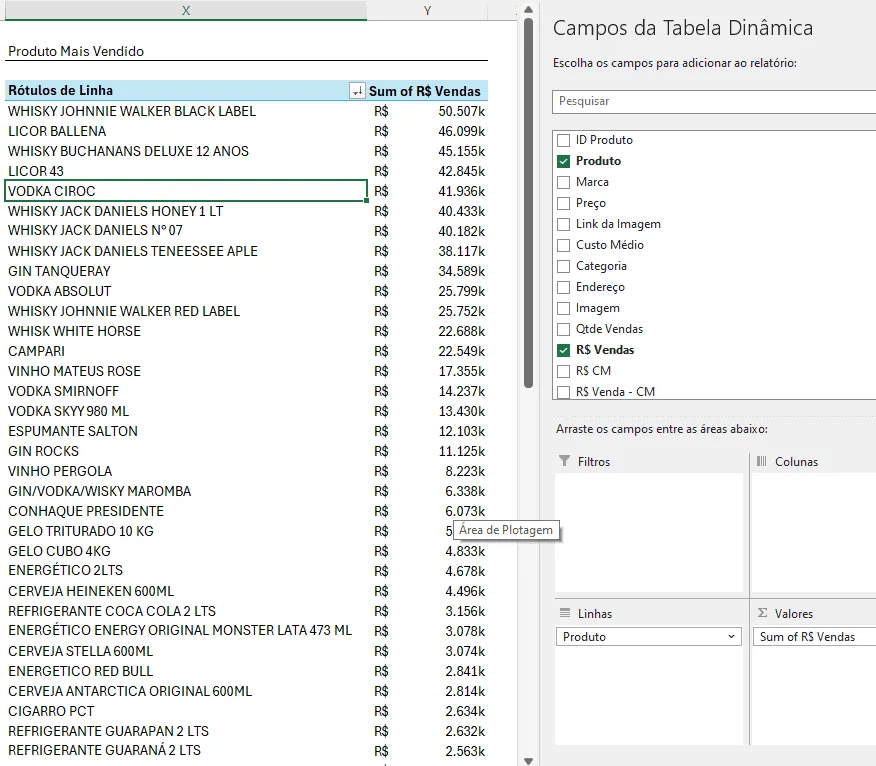Viewport: 876px width, 766px height.
Task: Click the Filtros funnel icon
Action: [564, 461]
